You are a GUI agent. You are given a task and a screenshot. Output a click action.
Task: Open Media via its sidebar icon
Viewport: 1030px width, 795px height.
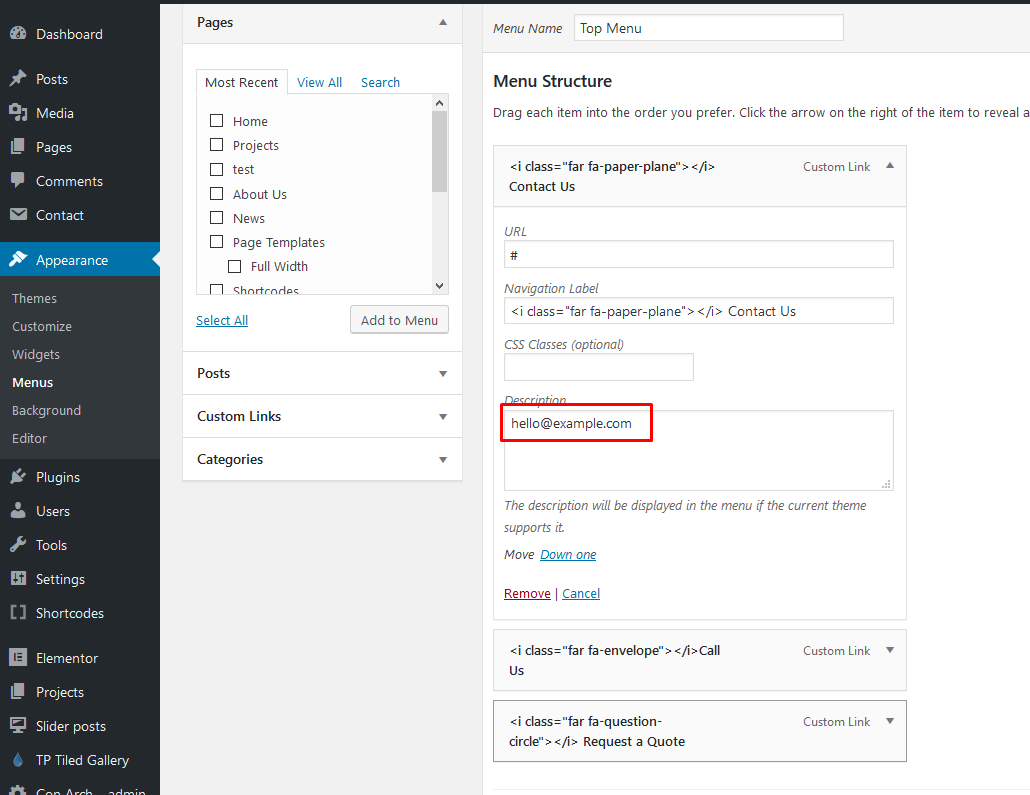[x=18, y=113]
